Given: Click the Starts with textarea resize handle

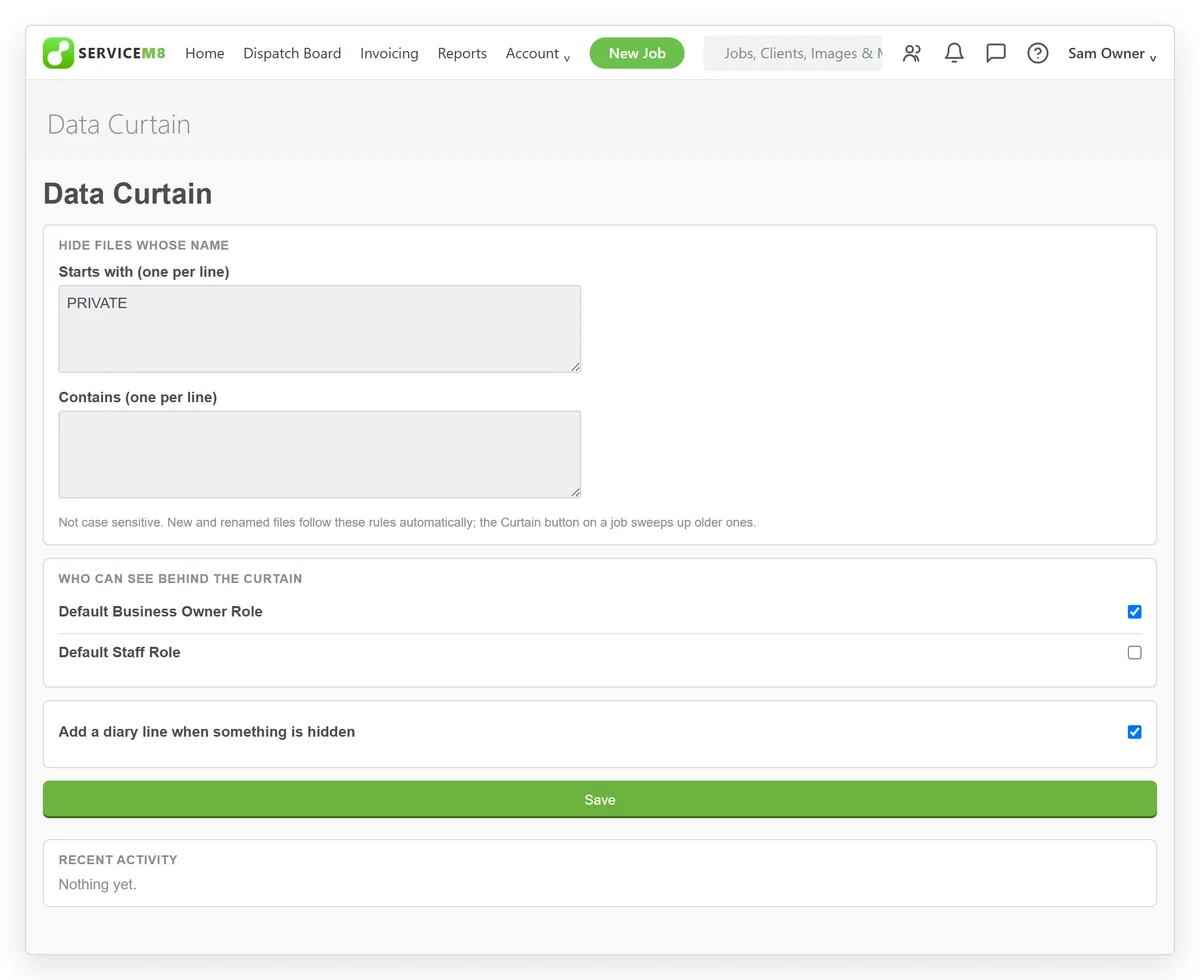Looking at the screenshot, I should [575, 367].
